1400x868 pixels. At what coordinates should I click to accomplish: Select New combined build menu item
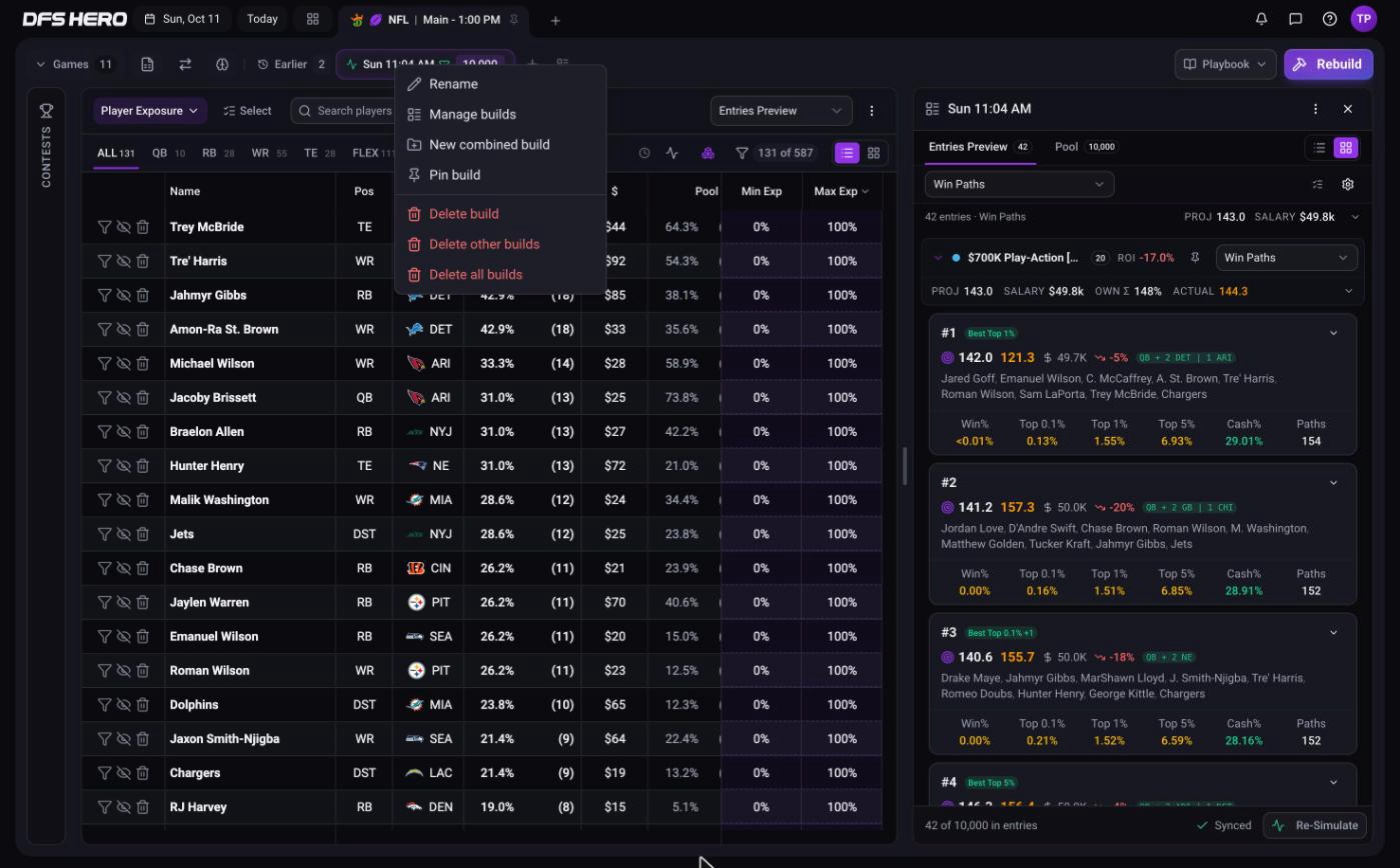tap(500, 144)
